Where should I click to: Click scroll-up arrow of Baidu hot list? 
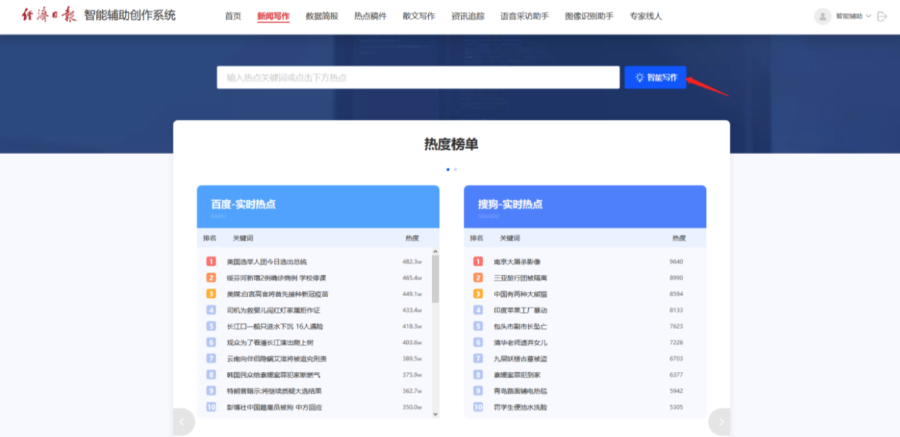[435, 253]
